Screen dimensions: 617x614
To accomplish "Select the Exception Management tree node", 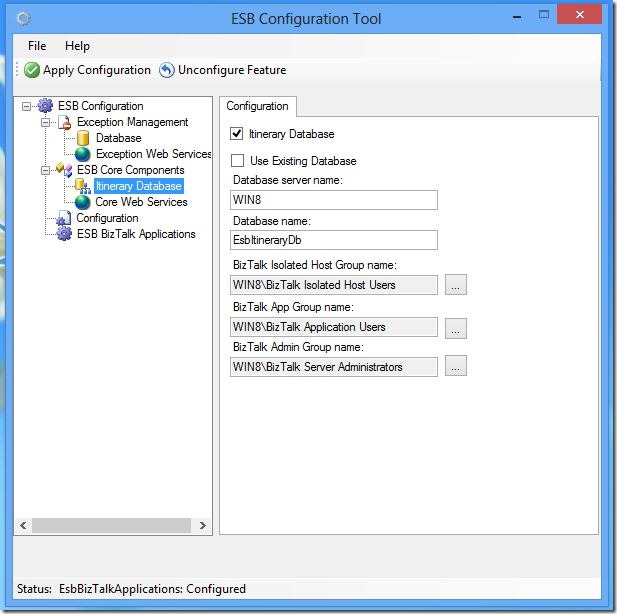I will click(133, 122).
